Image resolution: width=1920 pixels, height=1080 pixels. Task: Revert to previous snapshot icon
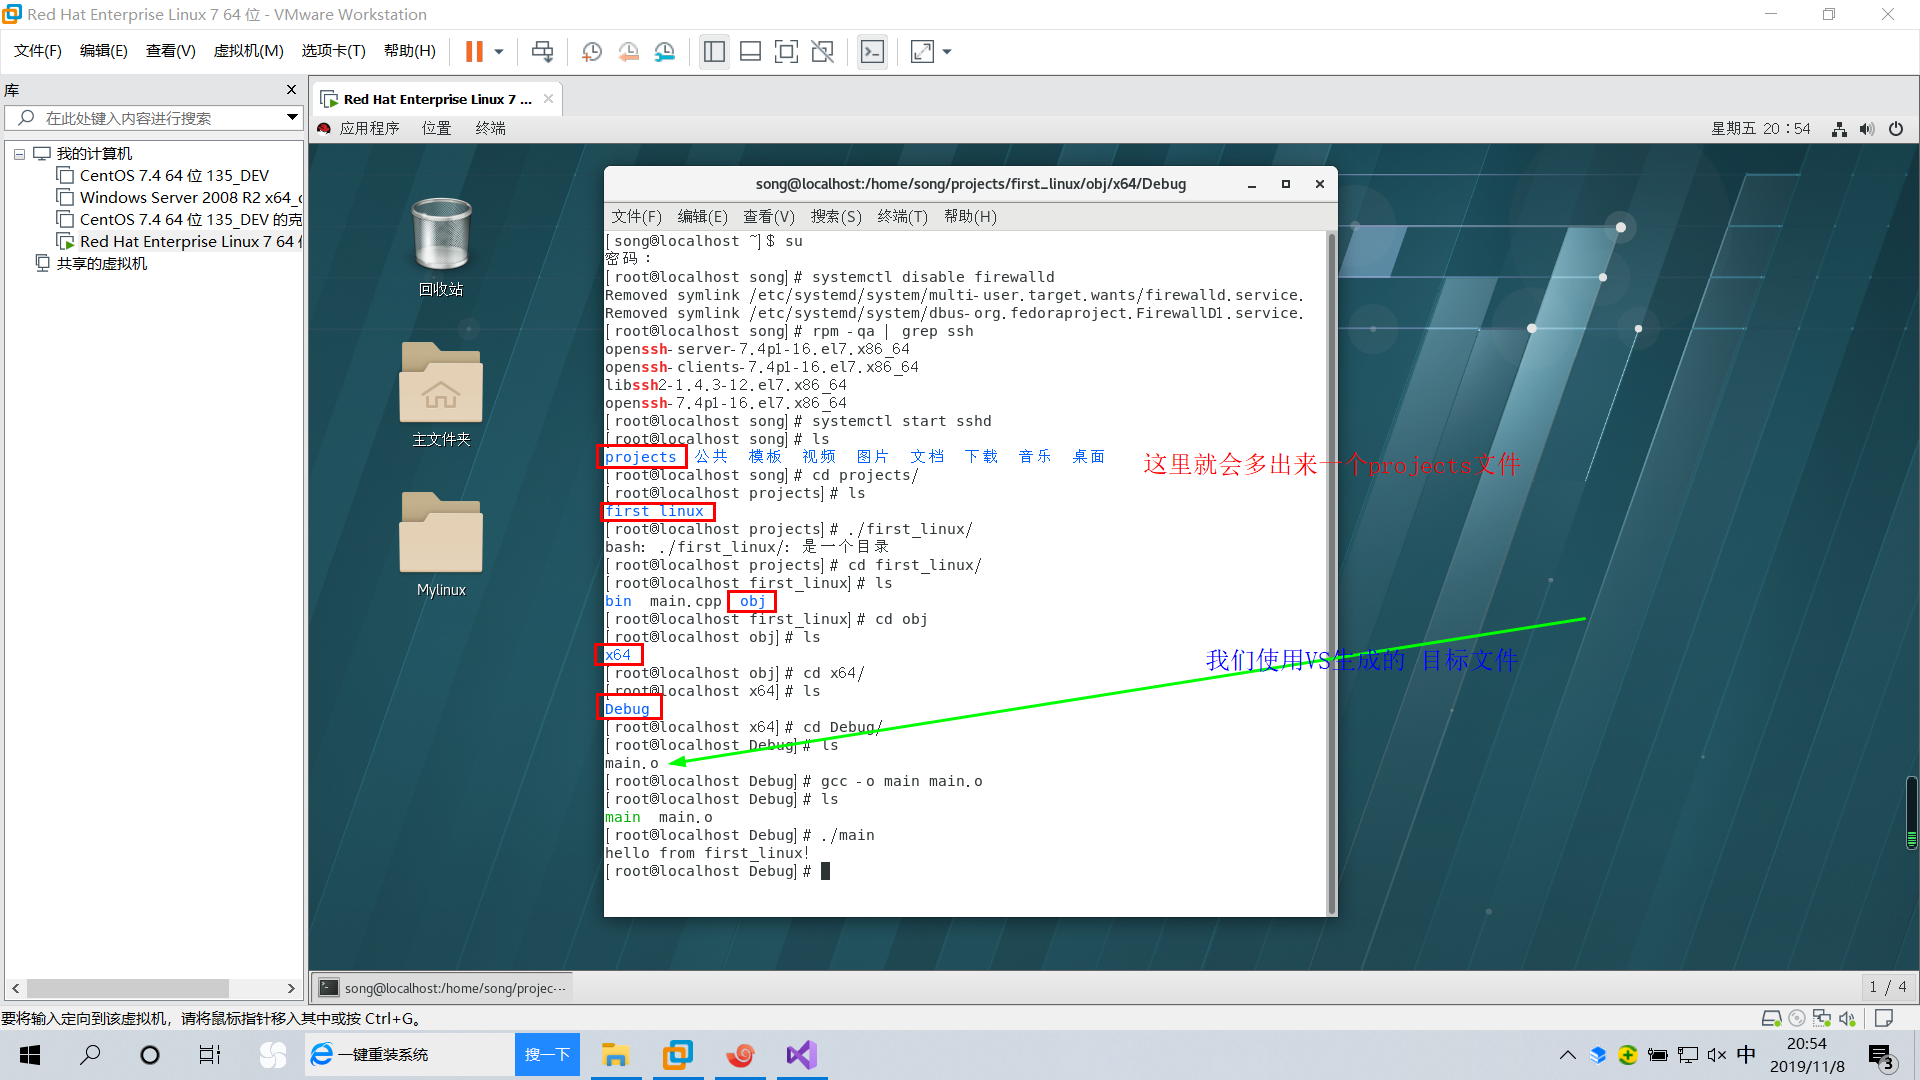click(x=628, y=51)
